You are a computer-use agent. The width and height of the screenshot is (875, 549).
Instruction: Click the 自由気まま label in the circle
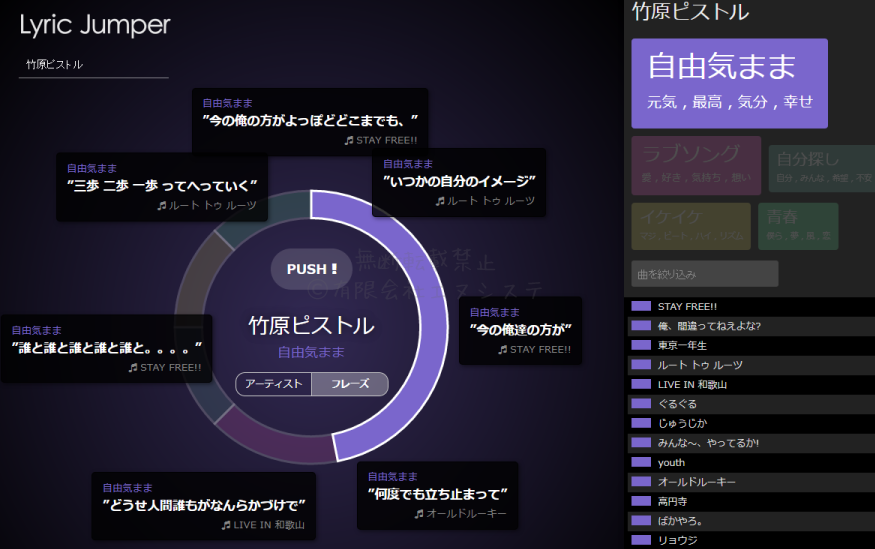pos(311,353)
